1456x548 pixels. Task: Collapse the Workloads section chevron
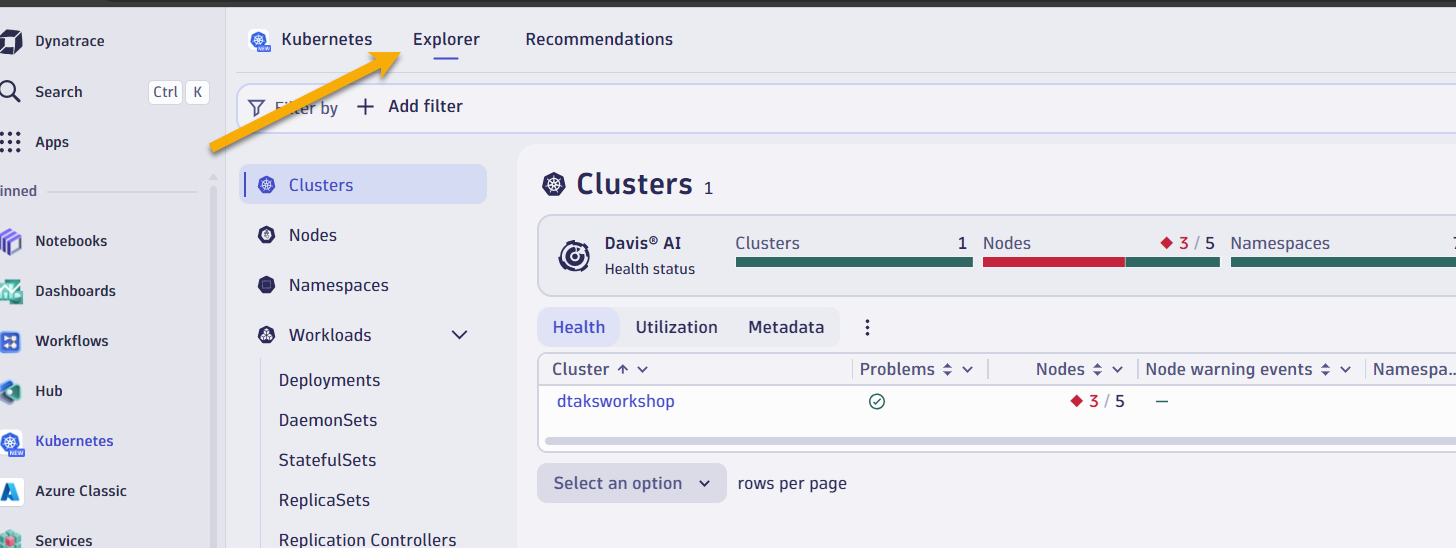460,335
